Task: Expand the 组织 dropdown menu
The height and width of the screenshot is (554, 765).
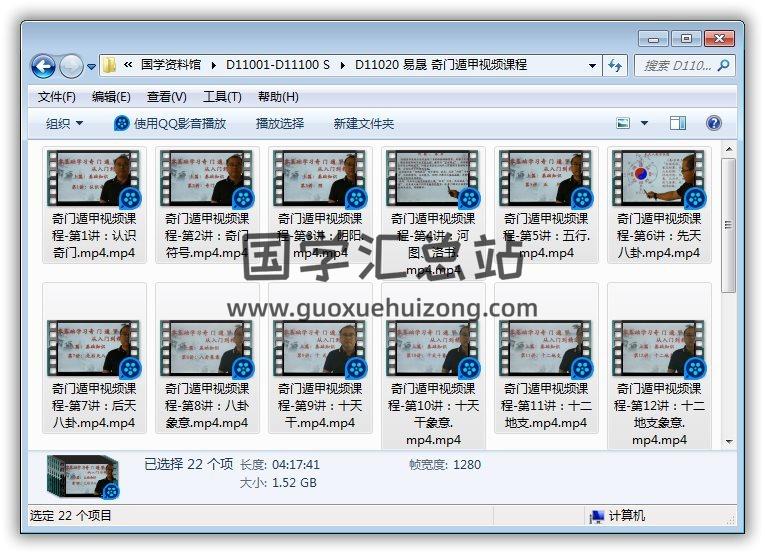Action: click(65, 123)
